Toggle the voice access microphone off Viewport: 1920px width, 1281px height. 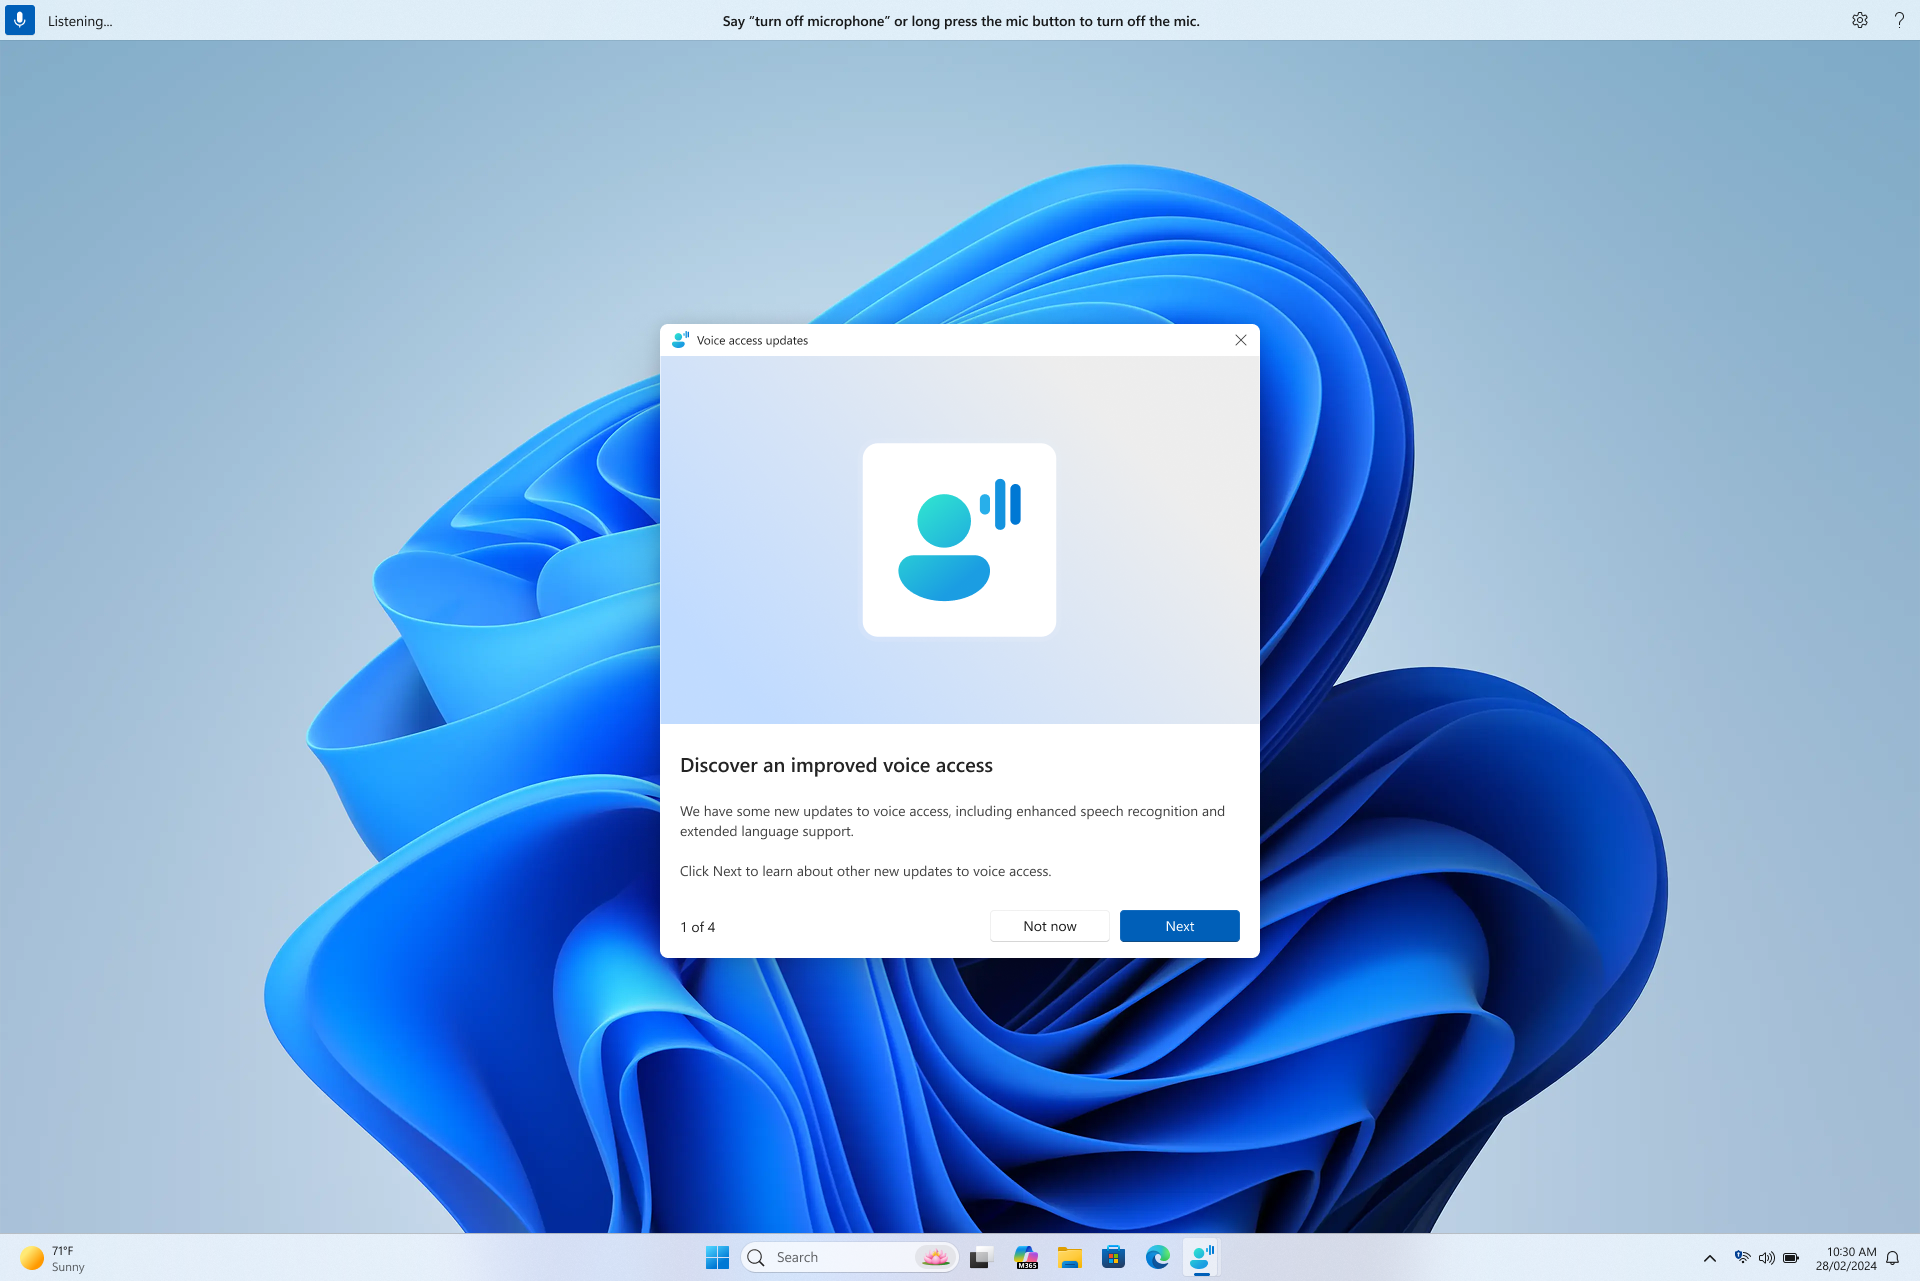tap(19, 20)
